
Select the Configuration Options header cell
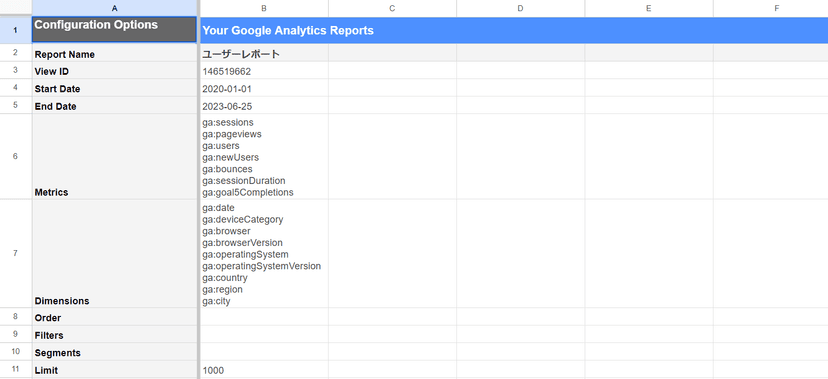115,30
